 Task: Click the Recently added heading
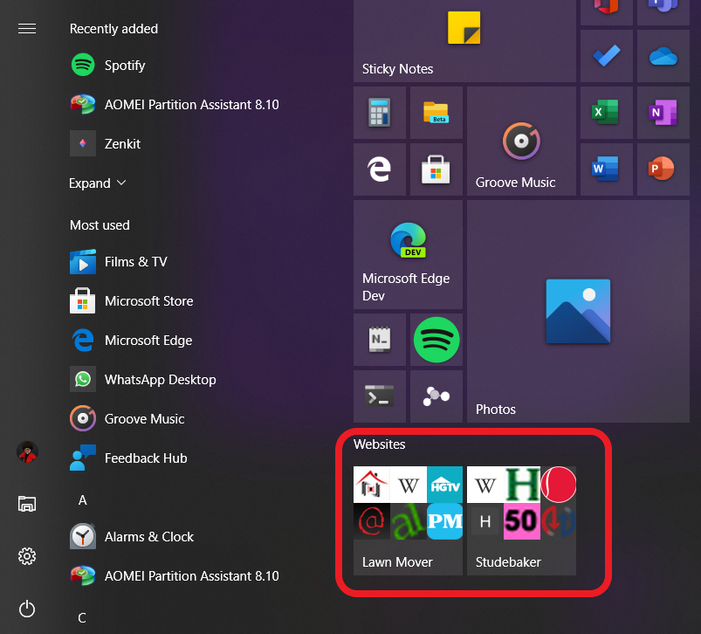pyautogui.click(x=114, y=29)
